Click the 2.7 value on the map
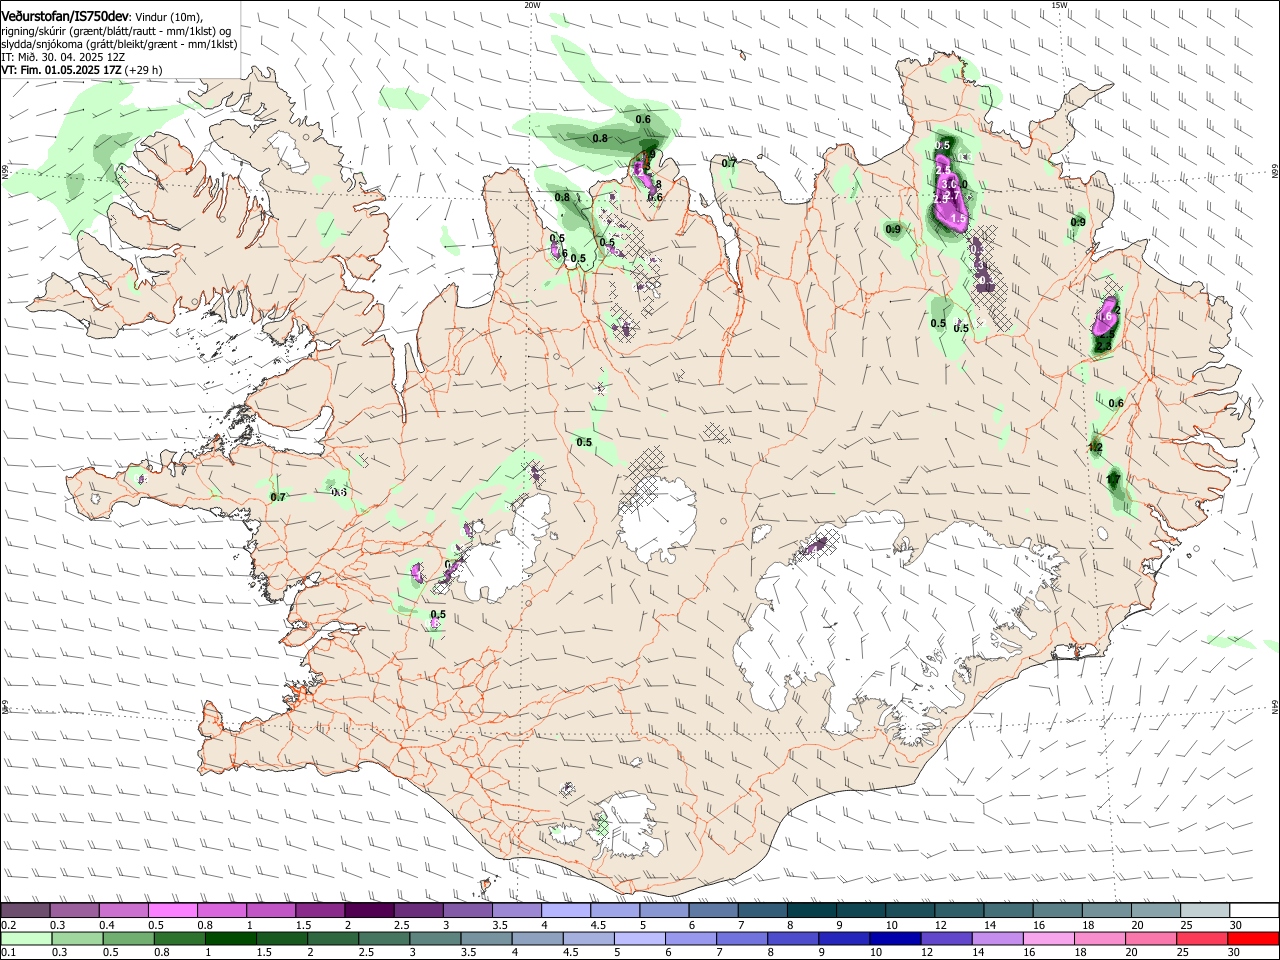 [x=952, y=196]
